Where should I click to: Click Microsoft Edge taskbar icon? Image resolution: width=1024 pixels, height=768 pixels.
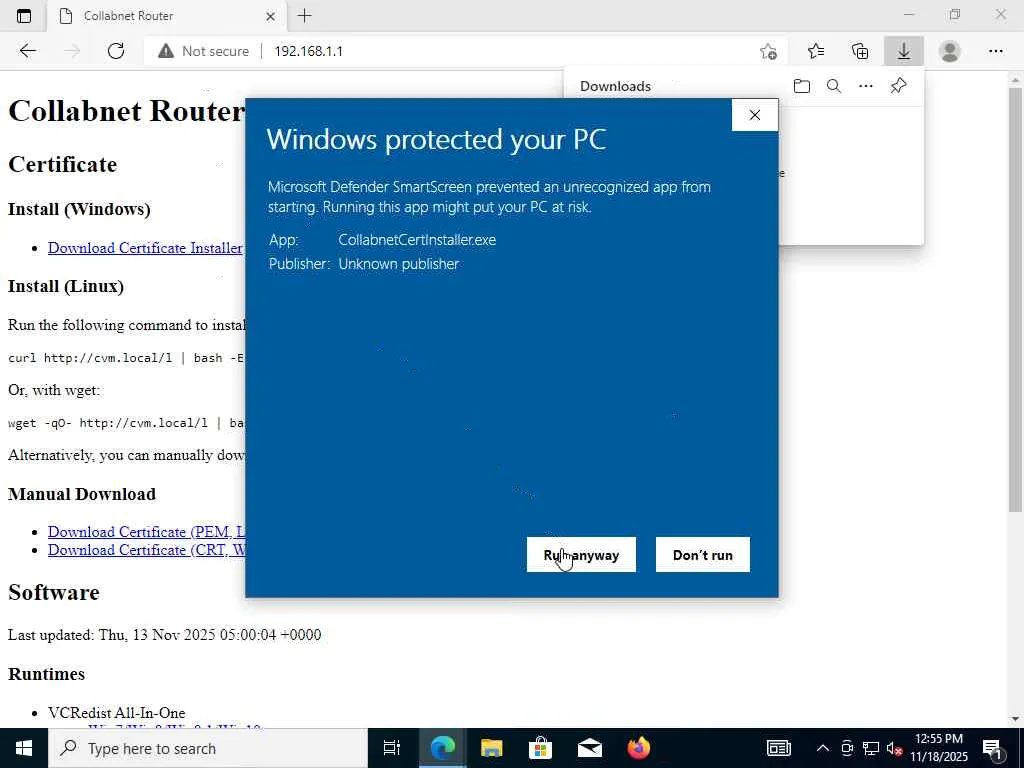click(442, 748)
